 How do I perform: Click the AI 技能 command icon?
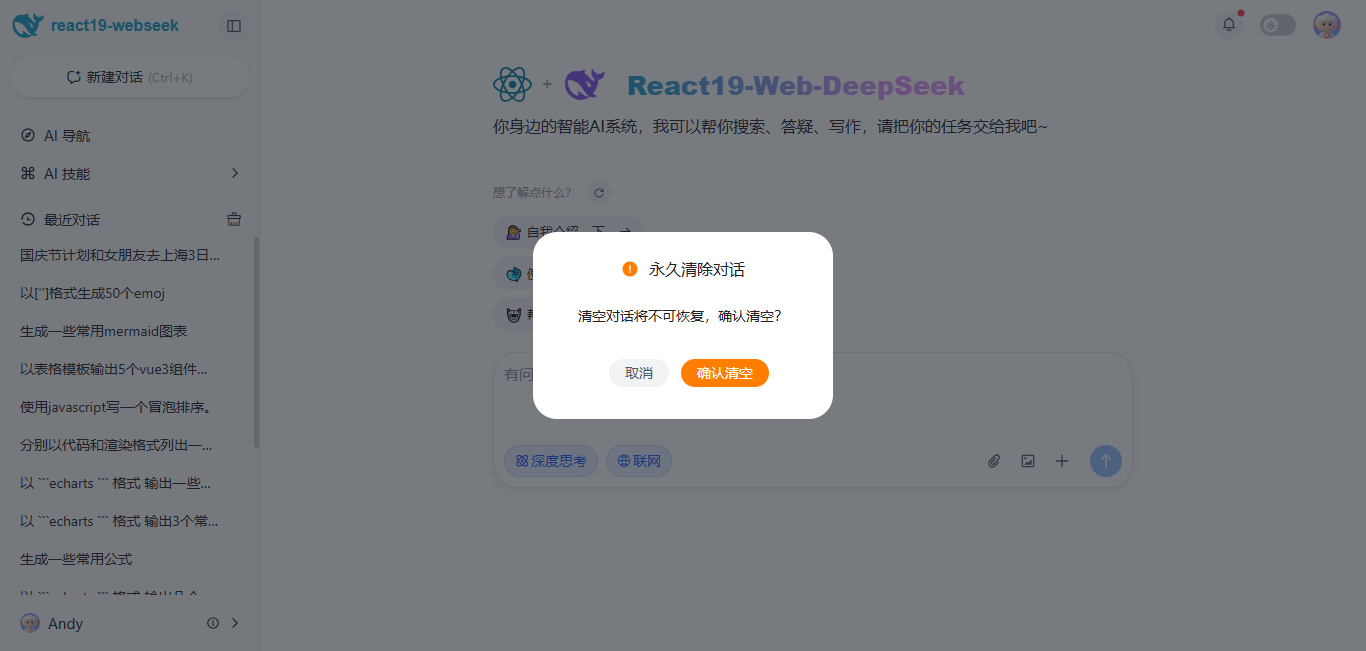28,173
